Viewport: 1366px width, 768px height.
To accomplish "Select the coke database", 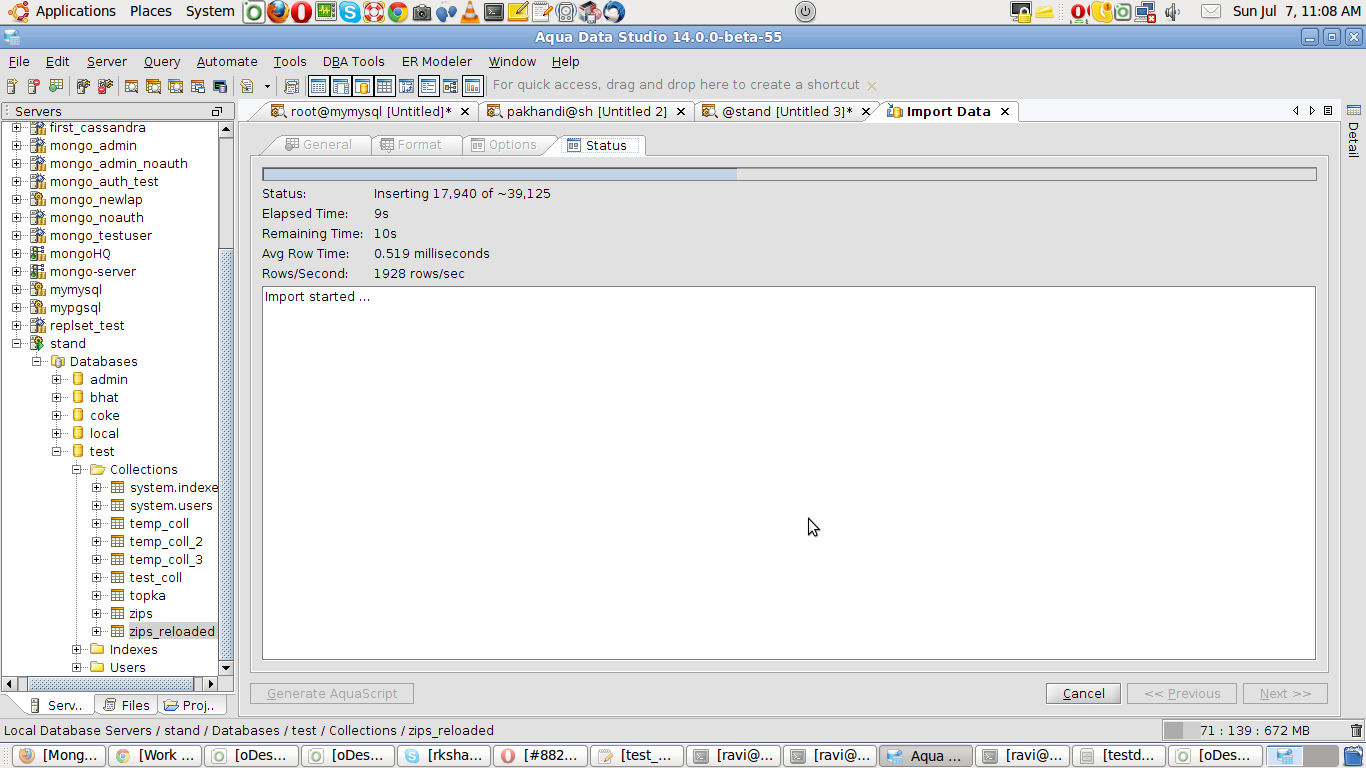I will click(104, 416).
